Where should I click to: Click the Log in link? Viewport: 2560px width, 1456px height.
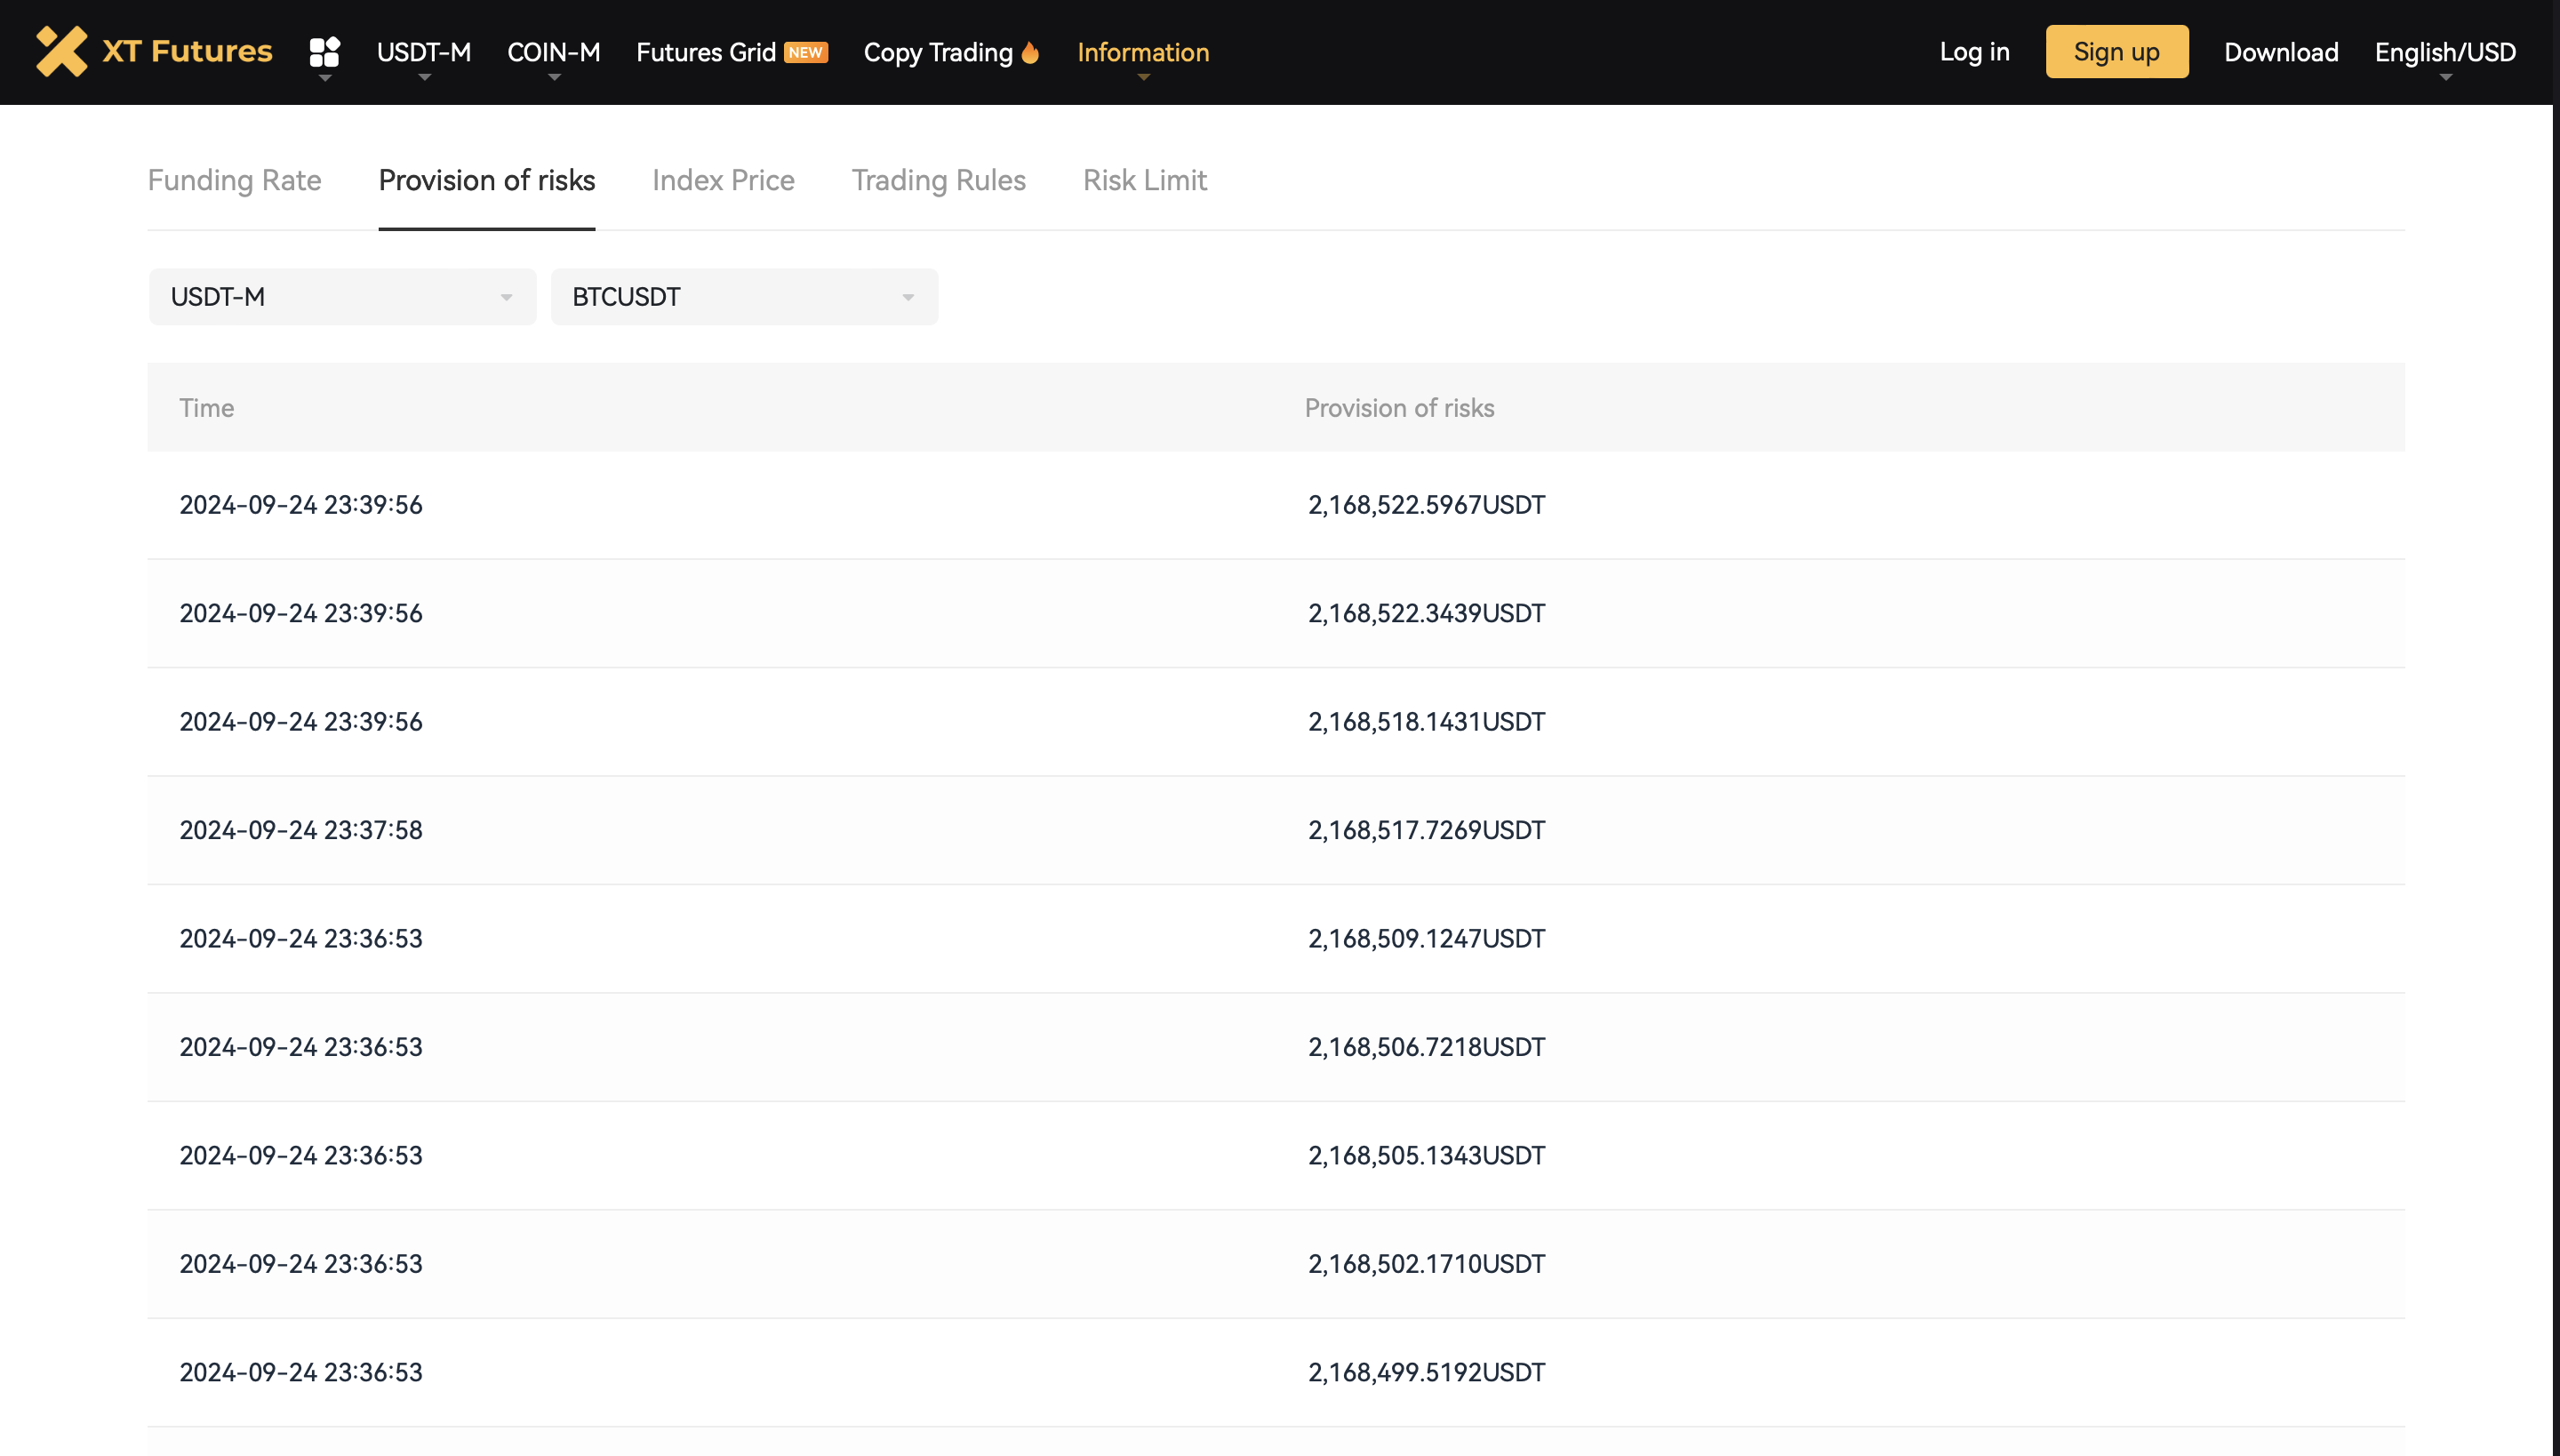[x=1974, y=52]
